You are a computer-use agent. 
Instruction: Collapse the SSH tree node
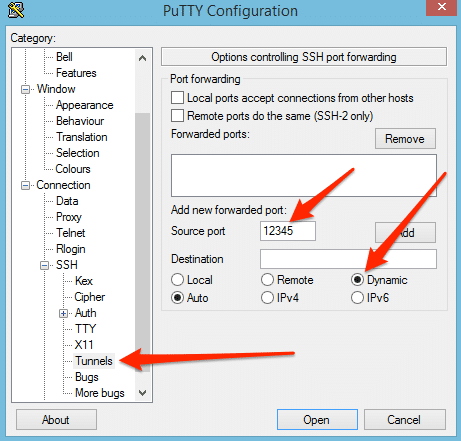point(44,265)
